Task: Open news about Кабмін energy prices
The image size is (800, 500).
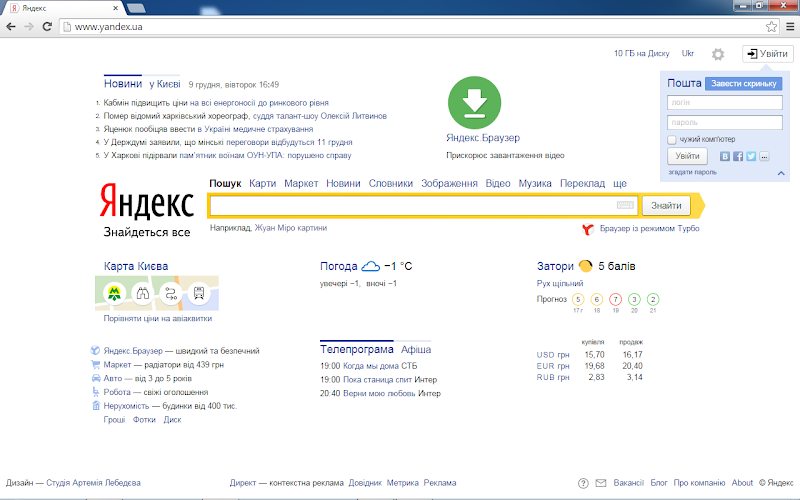Action: (x=216, y=103)
